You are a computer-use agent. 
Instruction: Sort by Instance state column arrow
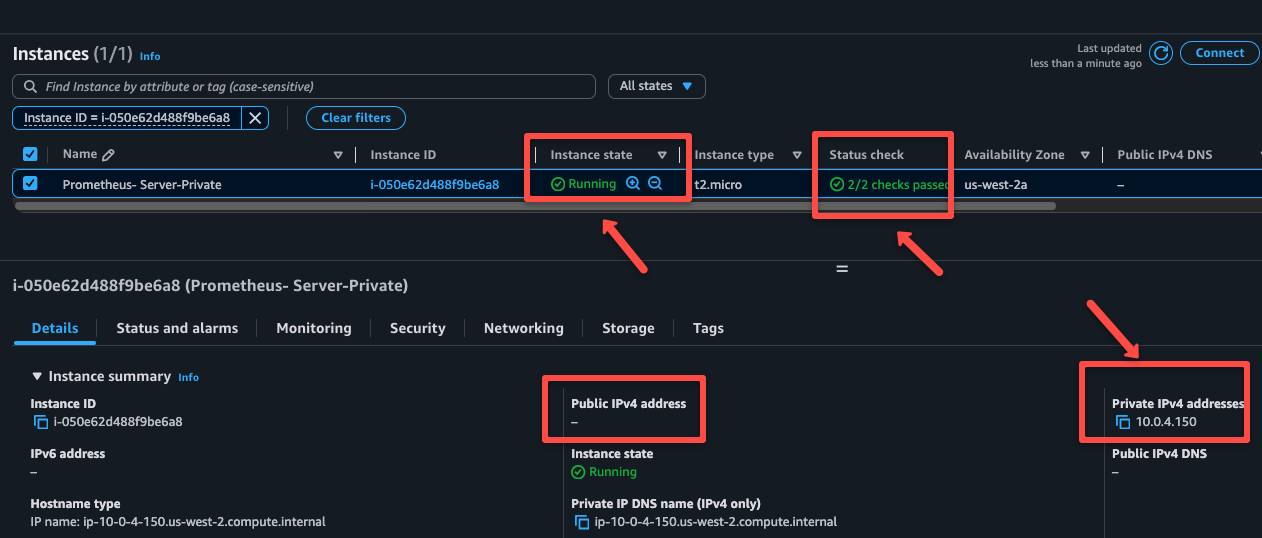(662, 155)
